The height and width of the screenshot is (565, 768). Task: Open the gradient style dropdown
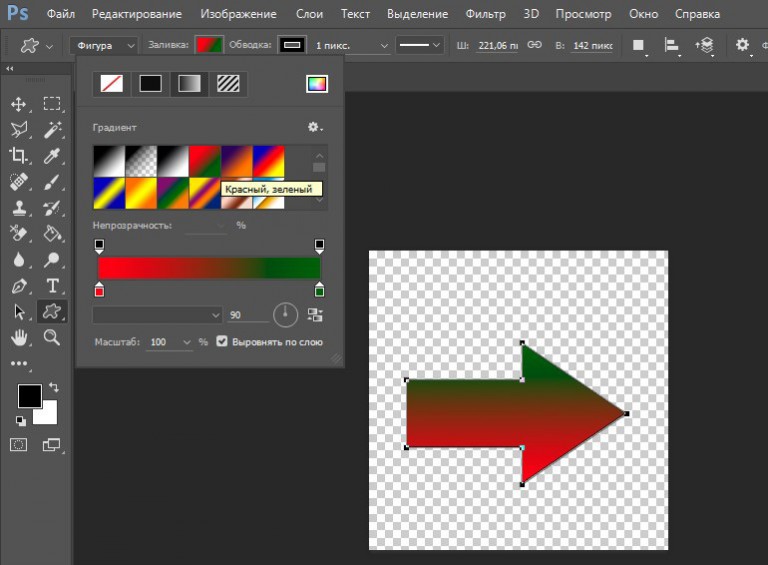[x=157, y=315]
